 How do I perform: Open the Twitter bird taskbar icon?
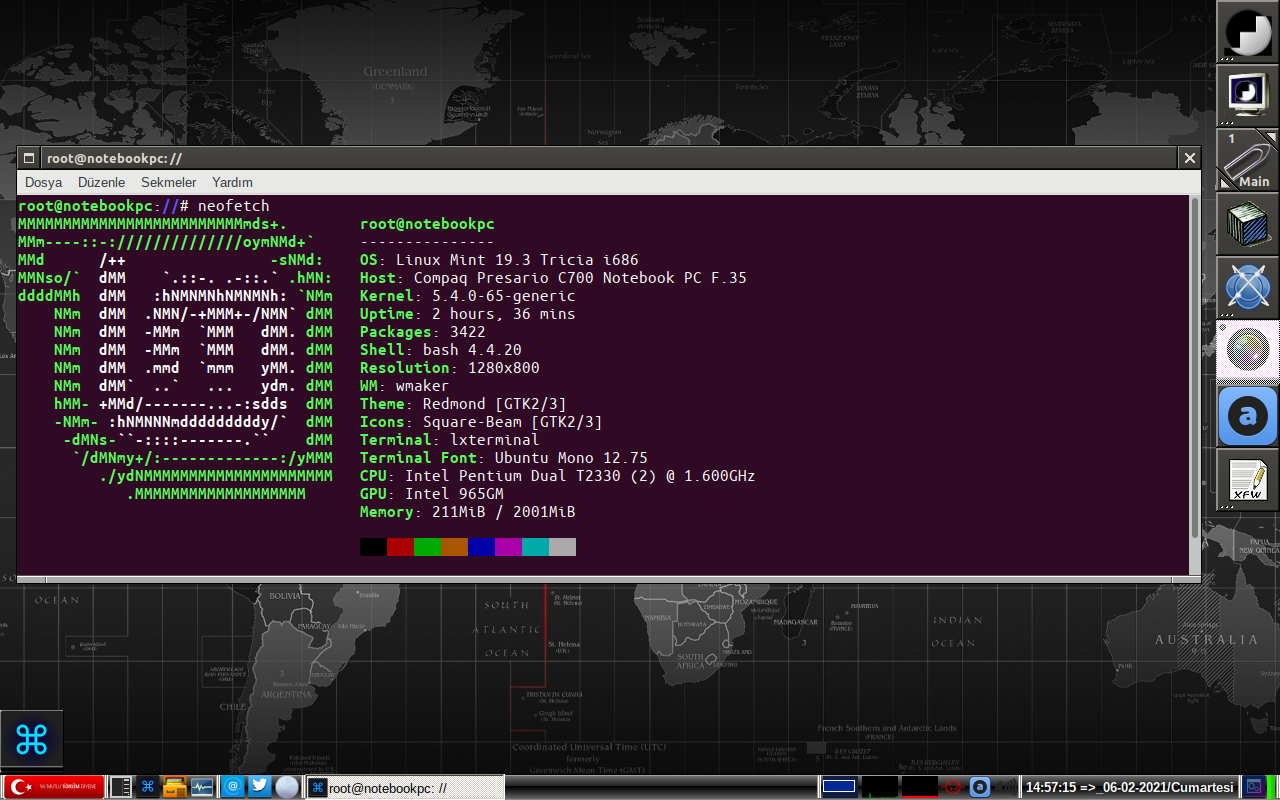(x=259, y=786)
